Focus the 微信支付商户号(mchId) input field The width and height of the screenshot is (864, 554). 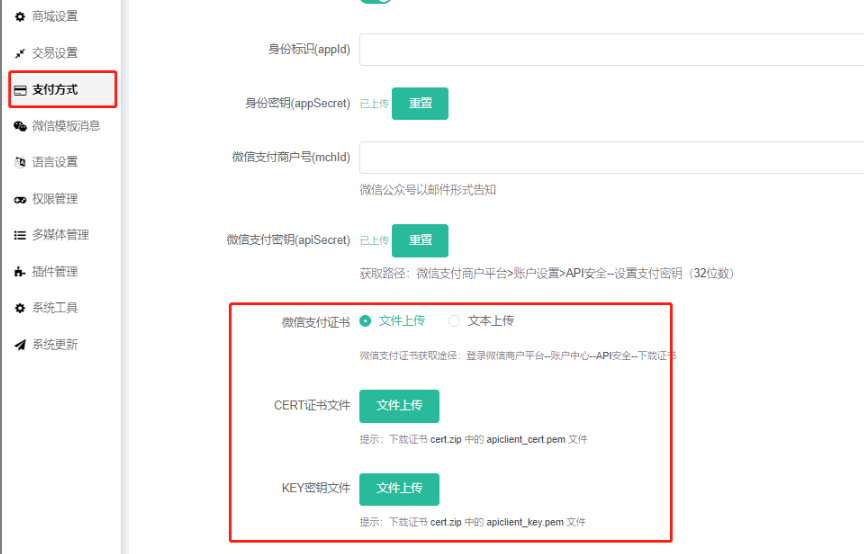(x=610, y=157)
